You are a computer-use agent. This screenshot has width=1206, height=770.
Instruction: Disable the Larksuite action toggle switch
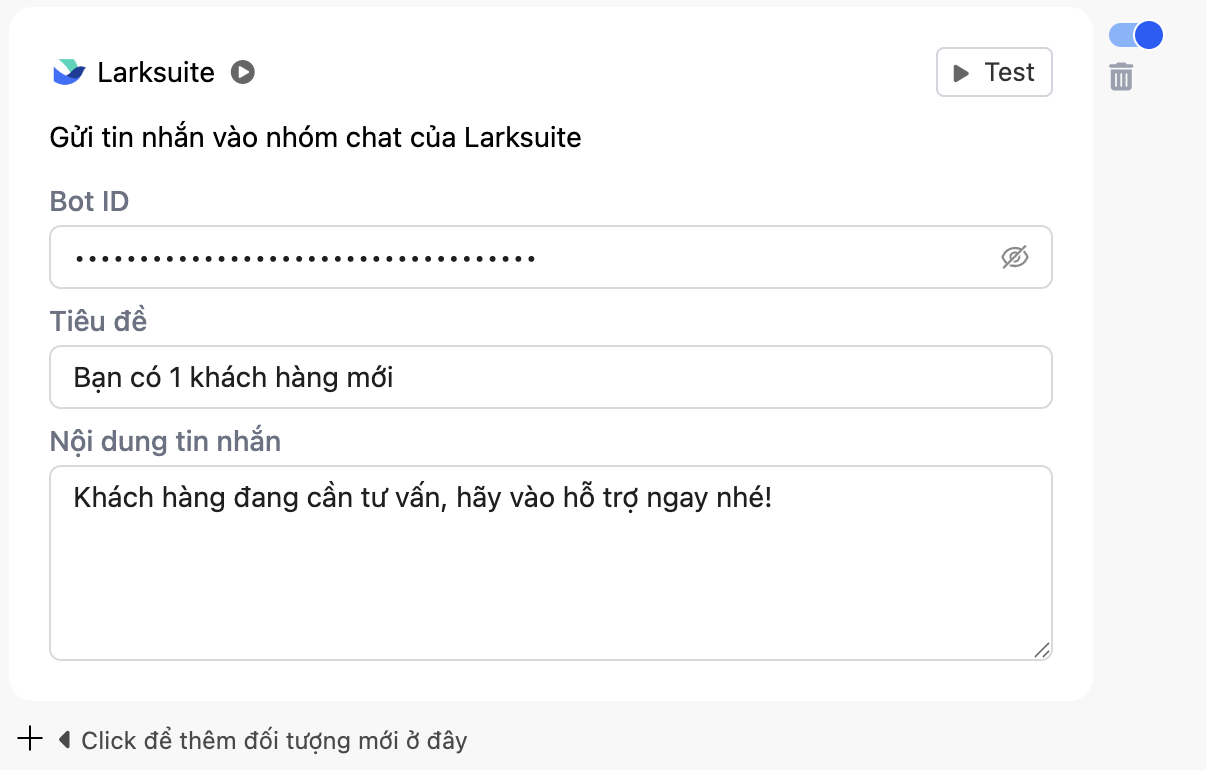point(1136,35)
